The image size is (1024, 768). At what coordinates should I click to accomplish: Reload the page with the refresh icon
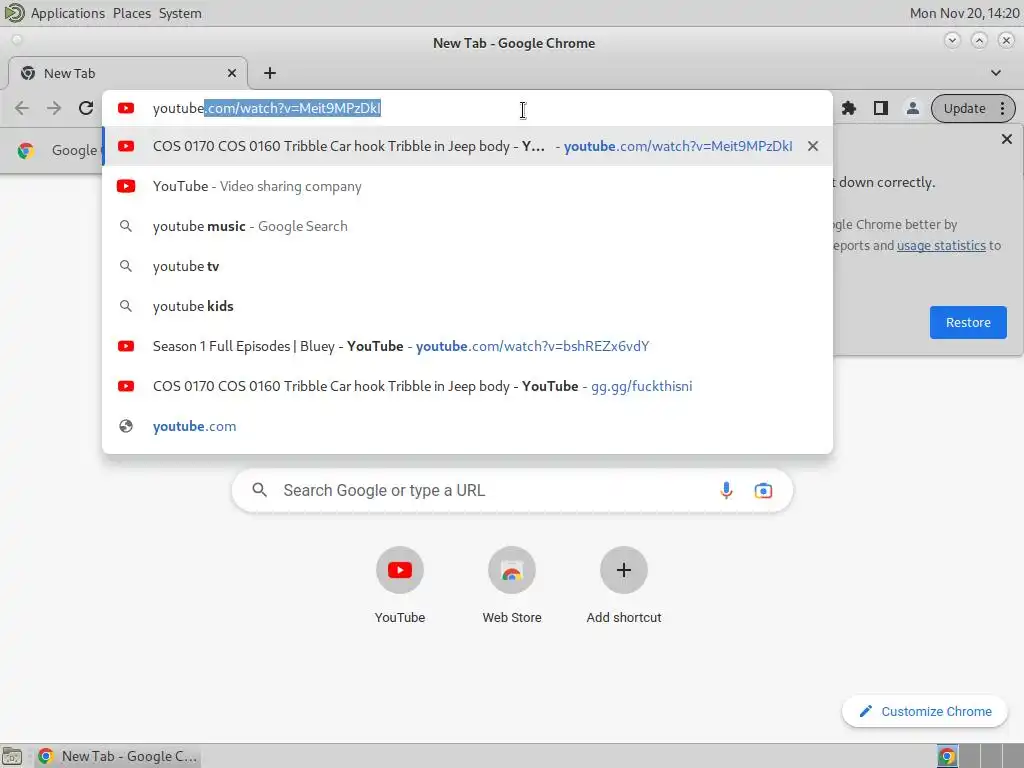pos(86,108)
